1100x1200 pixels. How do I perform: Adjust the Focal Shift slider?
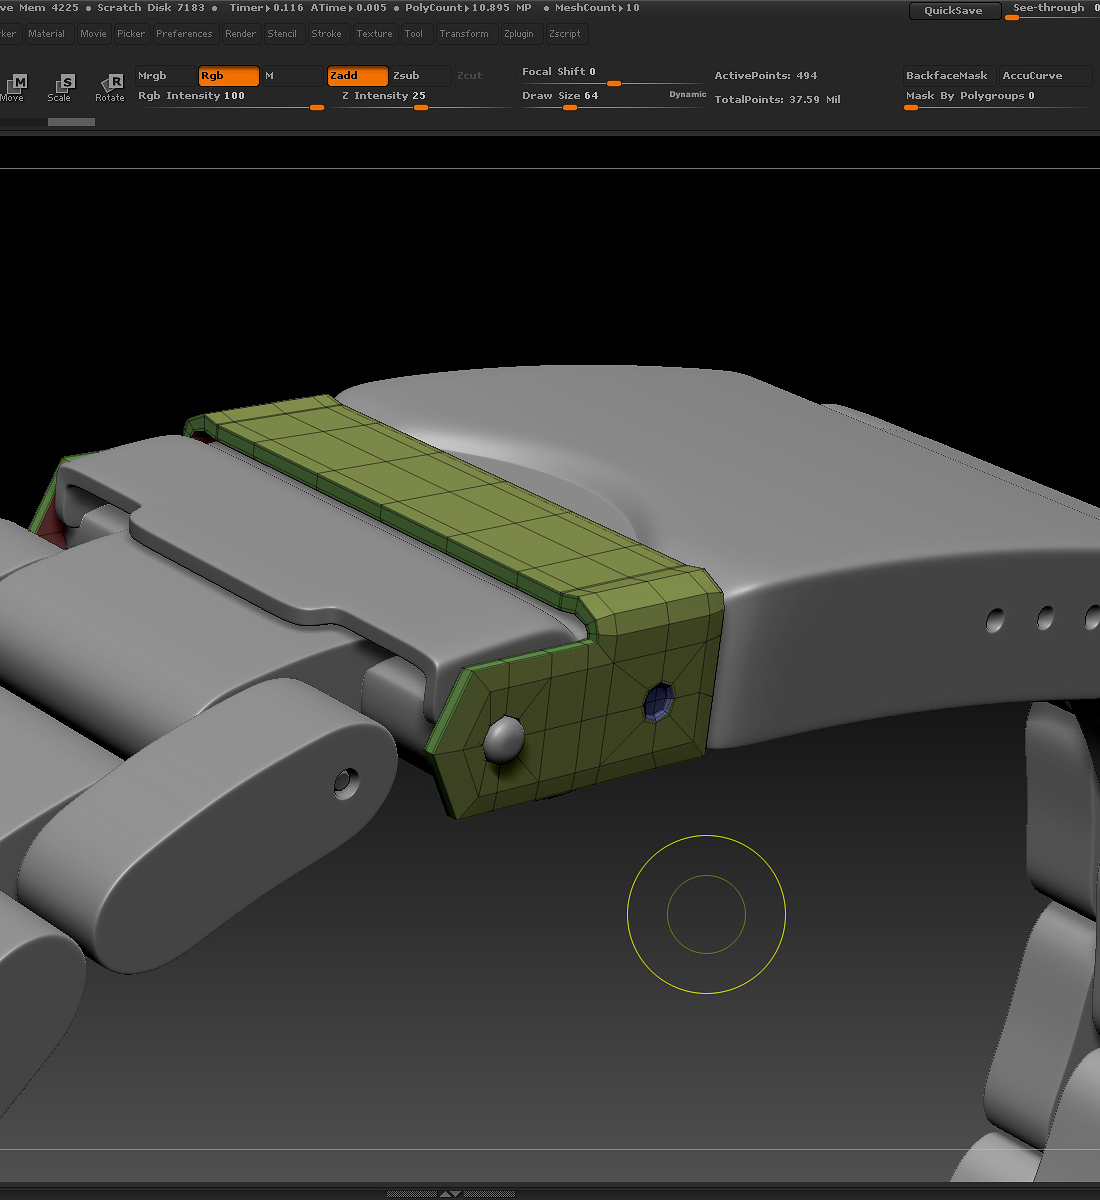(613, 76)
